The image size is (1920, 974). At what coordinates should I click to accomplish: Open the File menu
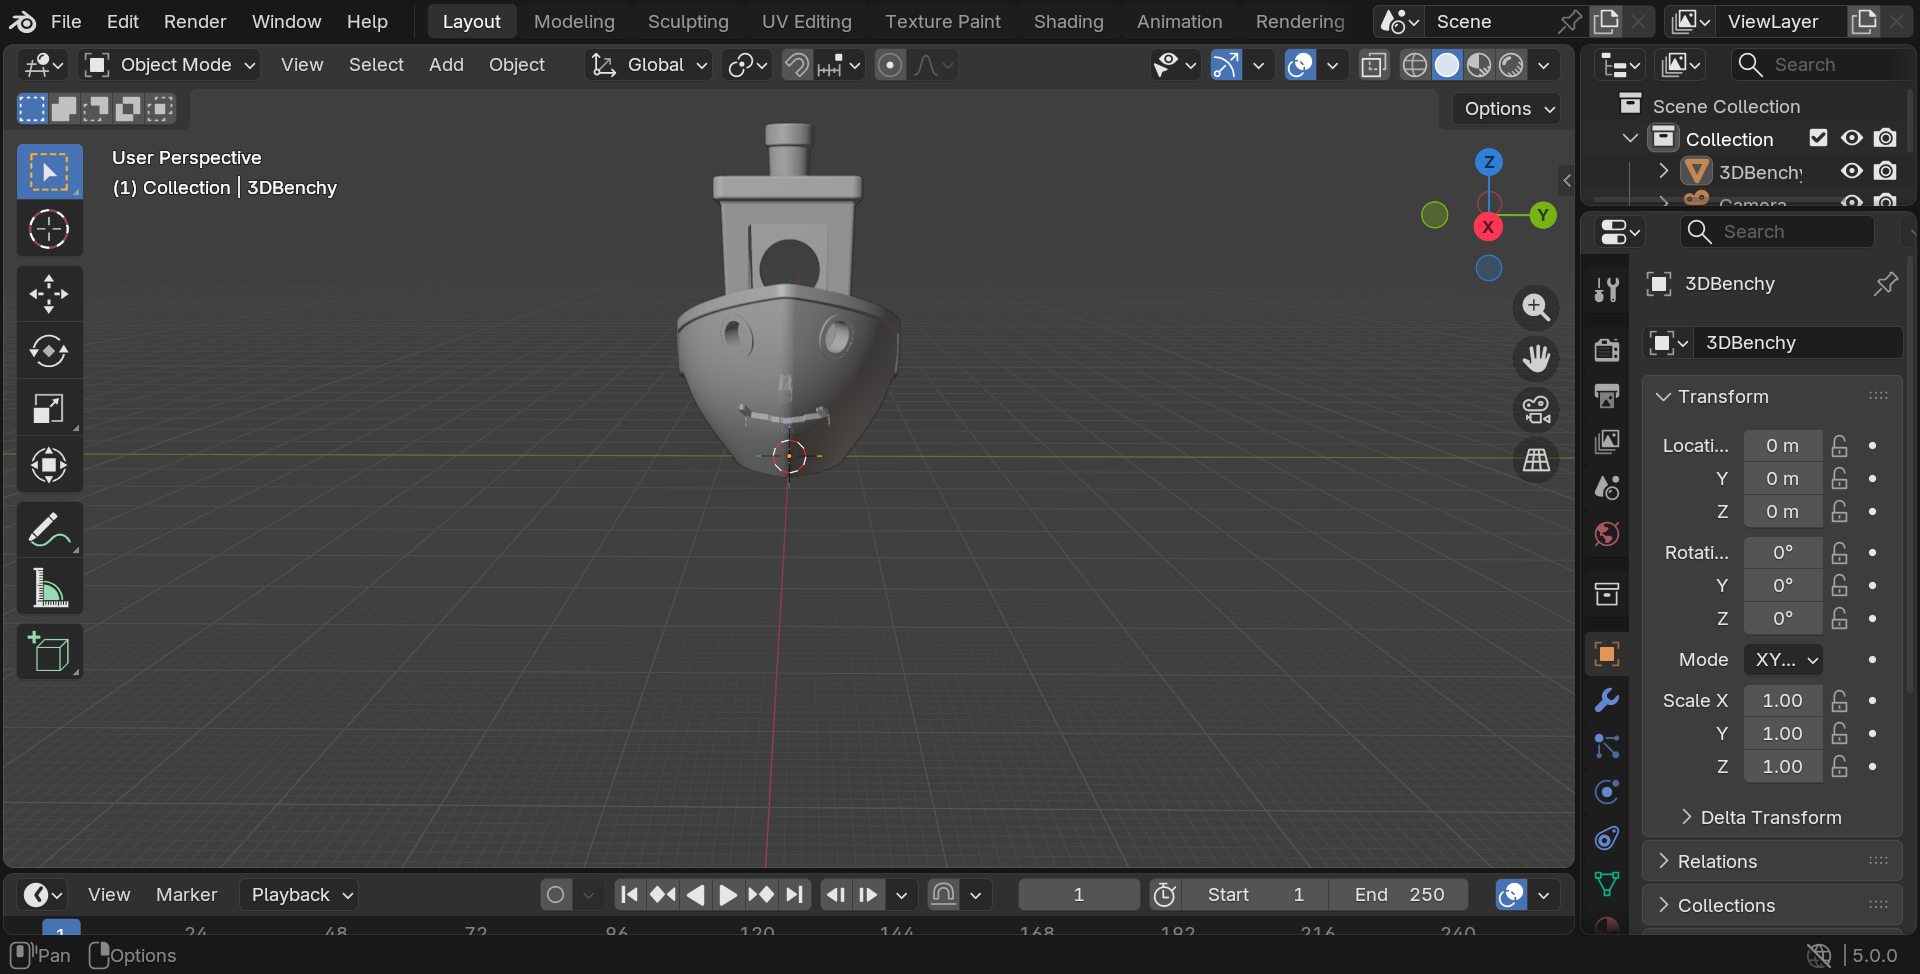point(66,21)
